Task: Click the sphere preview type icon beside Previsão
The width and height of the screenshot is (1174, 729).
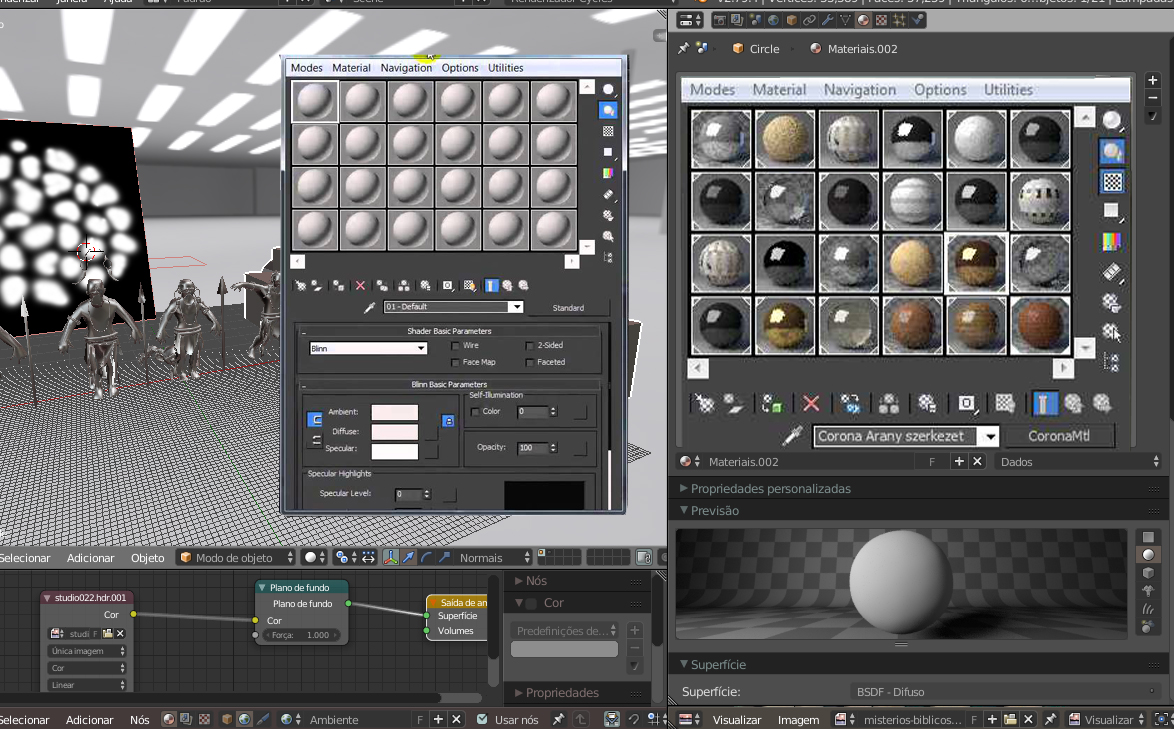Action: (1148, 555)
